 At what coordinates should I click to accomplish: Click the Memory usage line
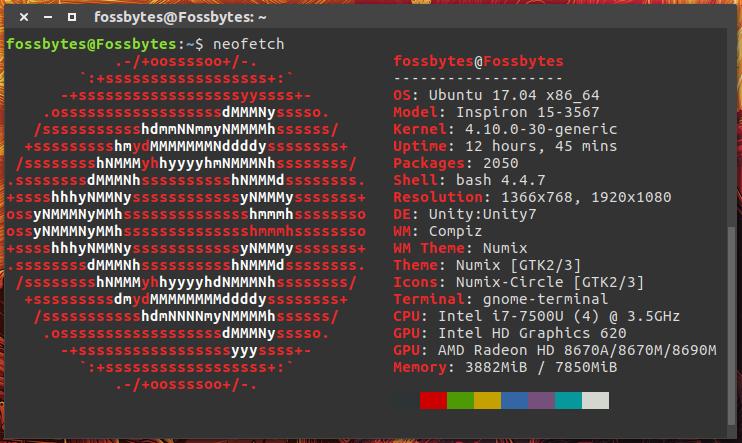pos(505,368)
